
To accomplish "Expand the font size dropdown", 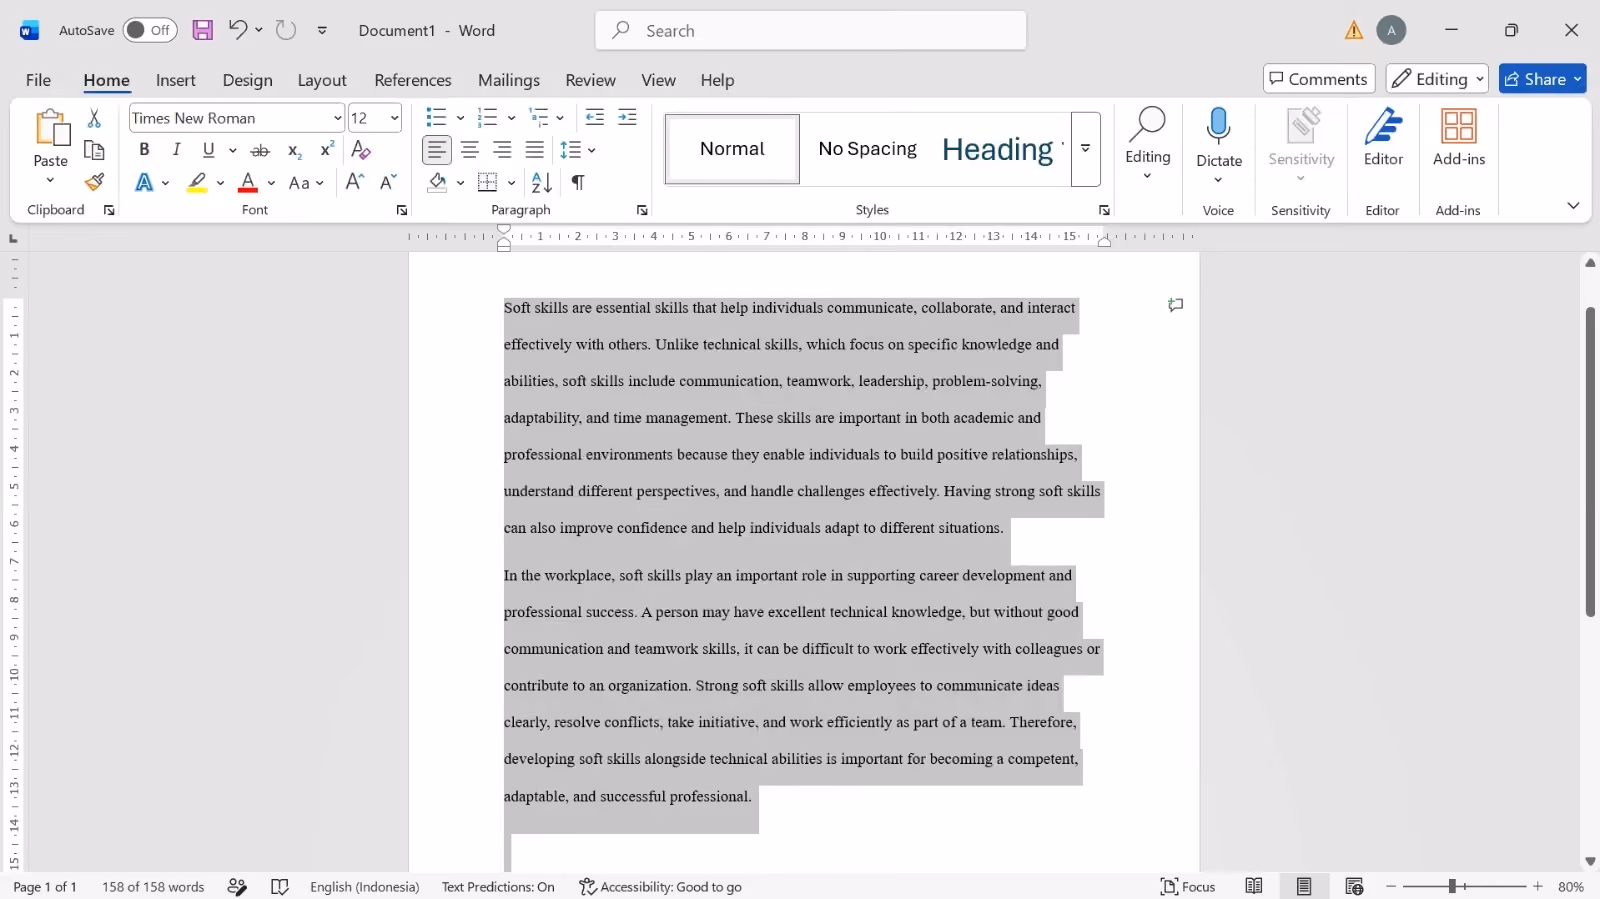I will point(394,118).
